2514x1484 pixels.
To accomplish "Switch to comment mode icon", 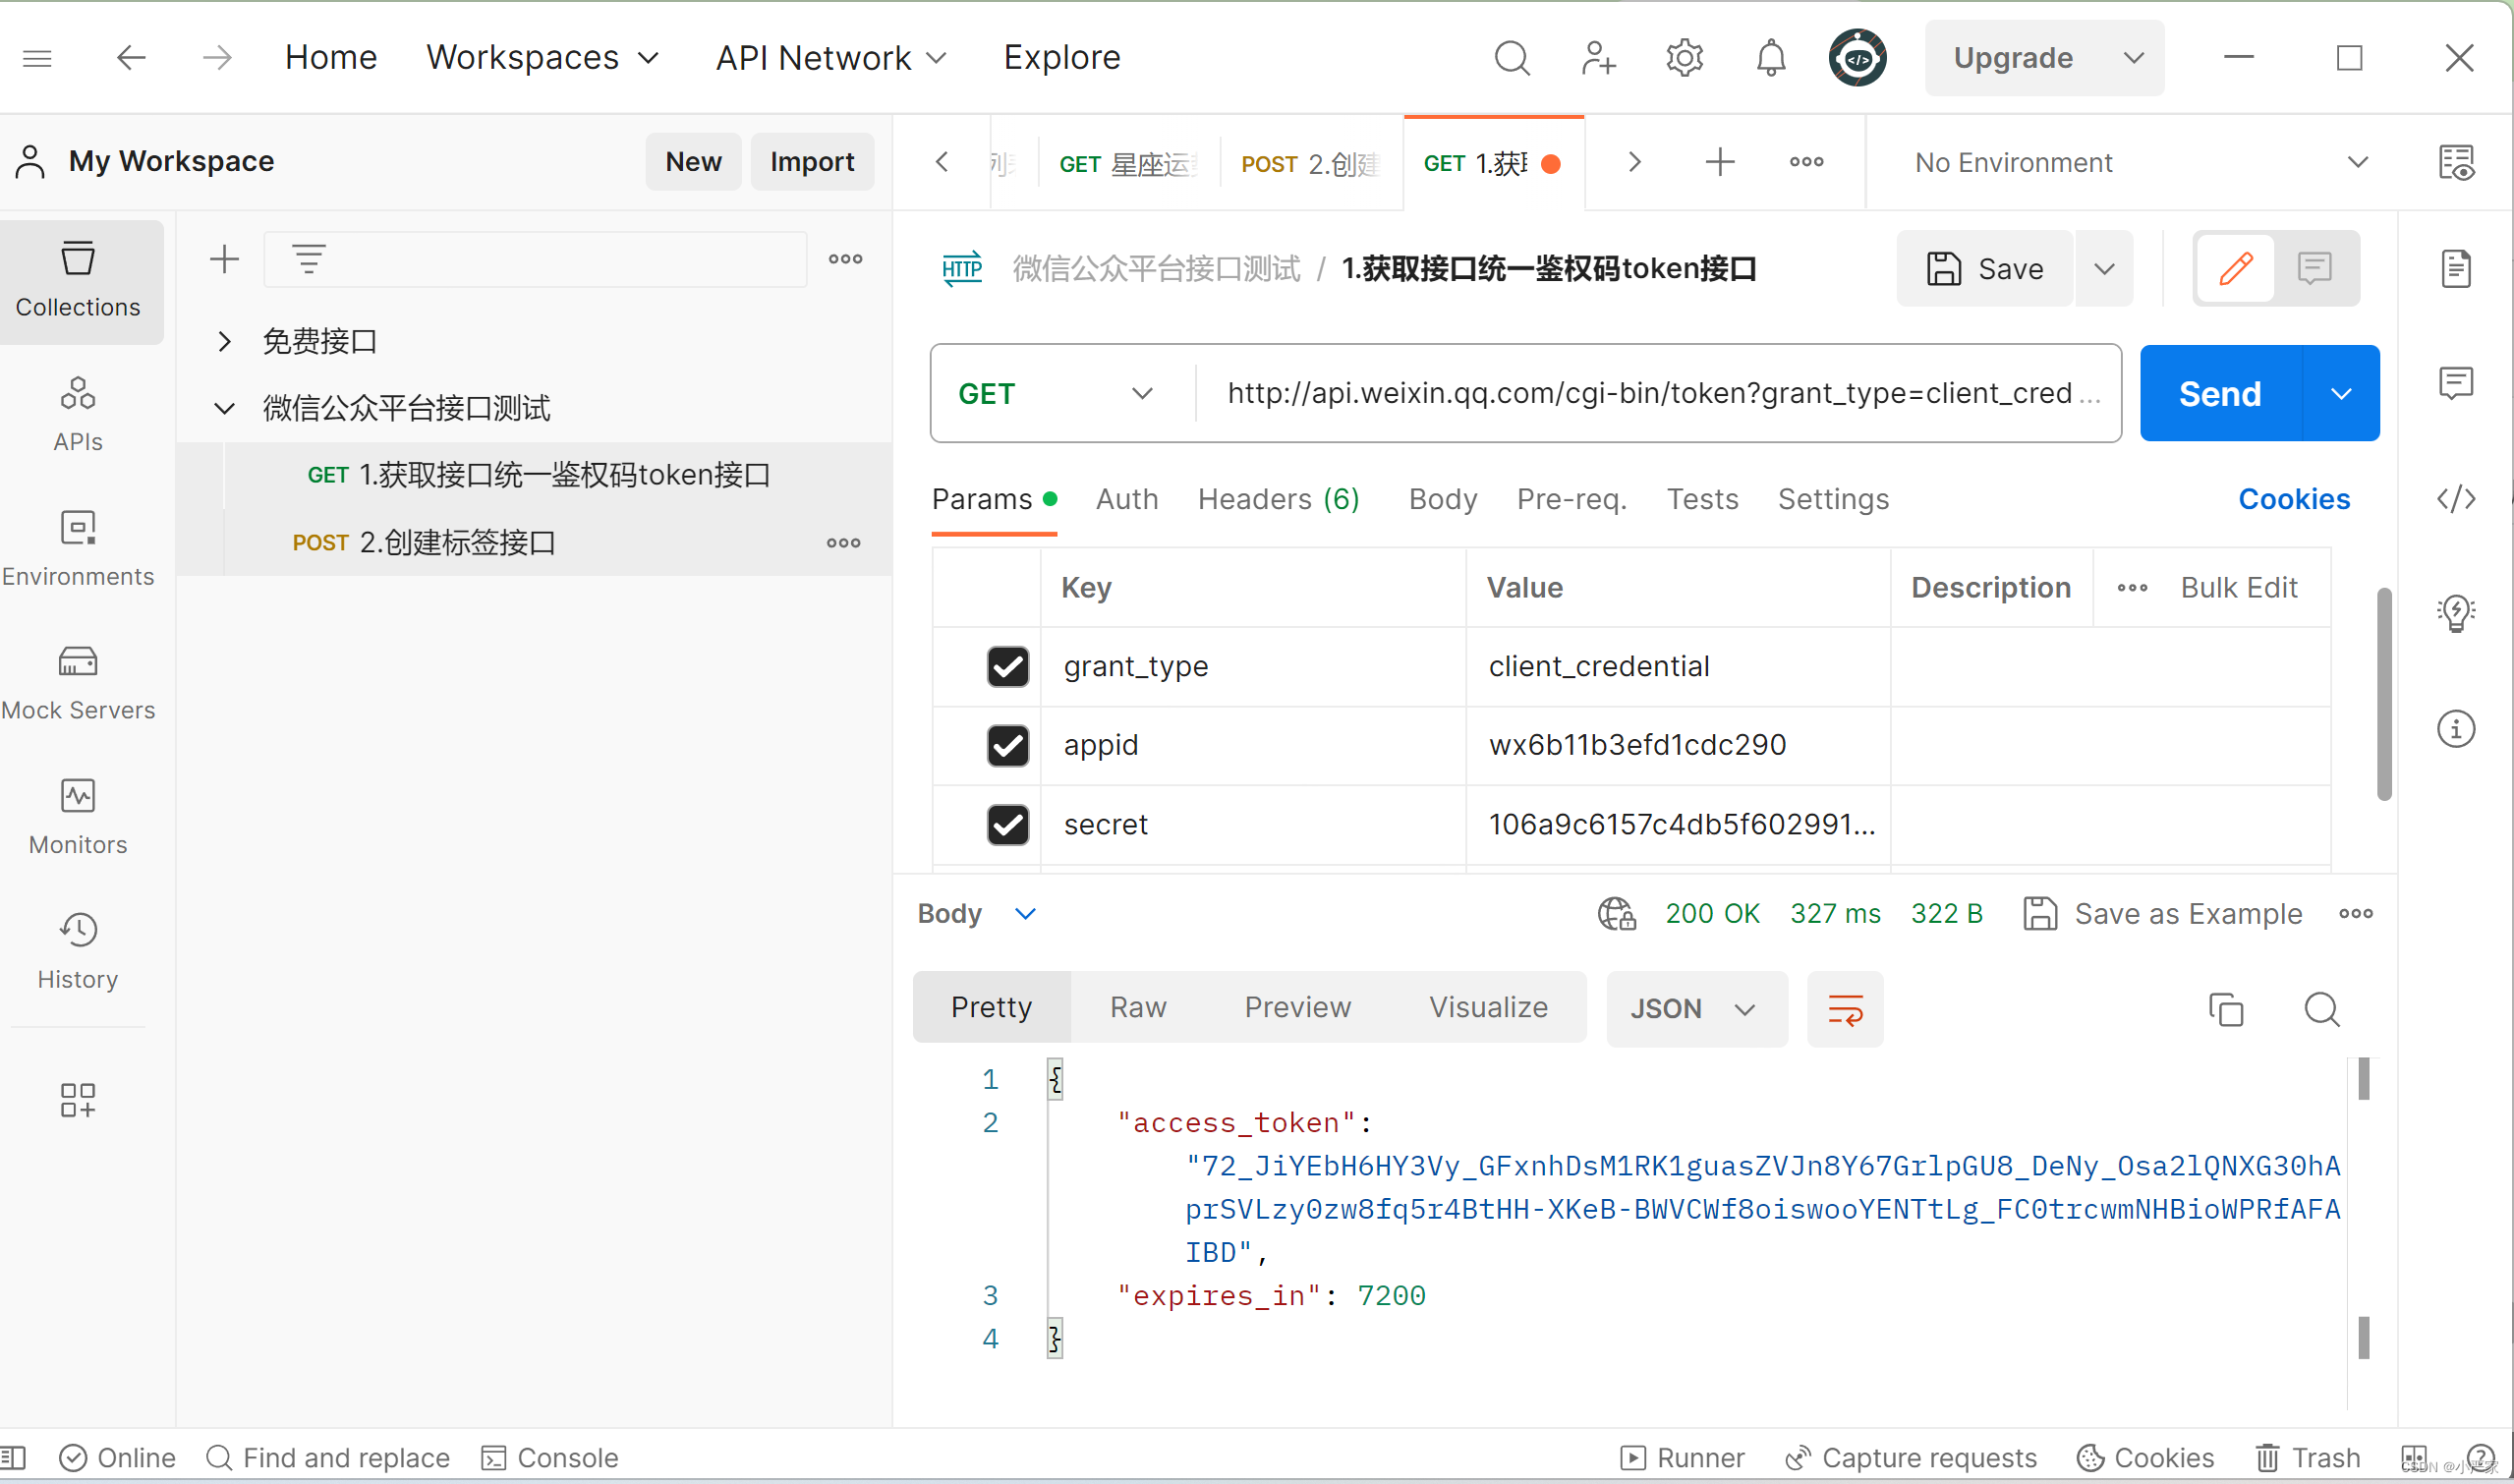I will (x=2314, y=268).
